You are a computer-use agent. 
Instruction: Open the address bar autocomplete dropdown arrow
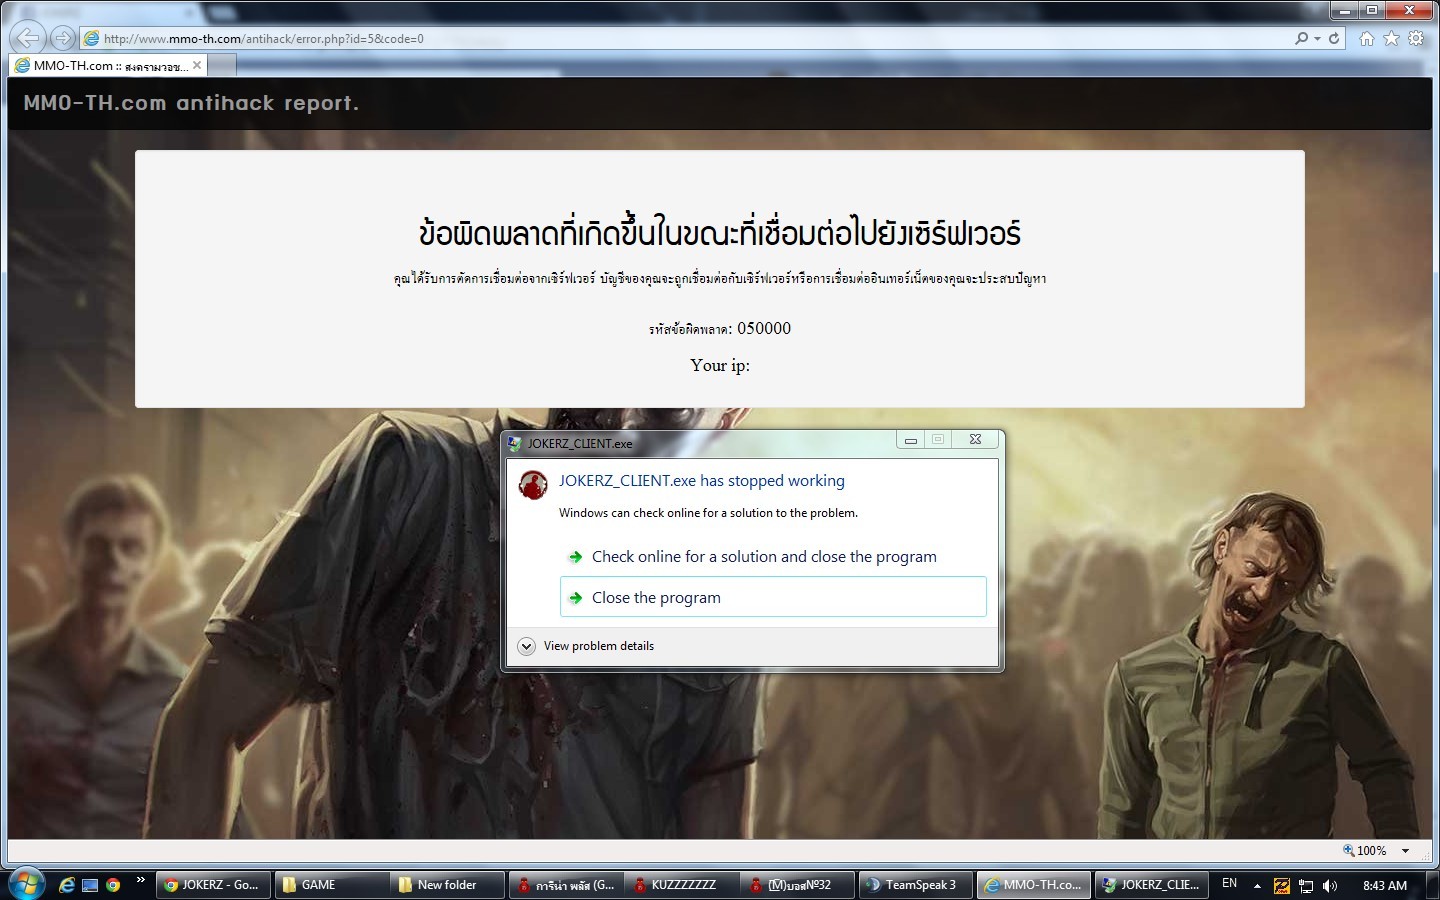[1317, 38]
